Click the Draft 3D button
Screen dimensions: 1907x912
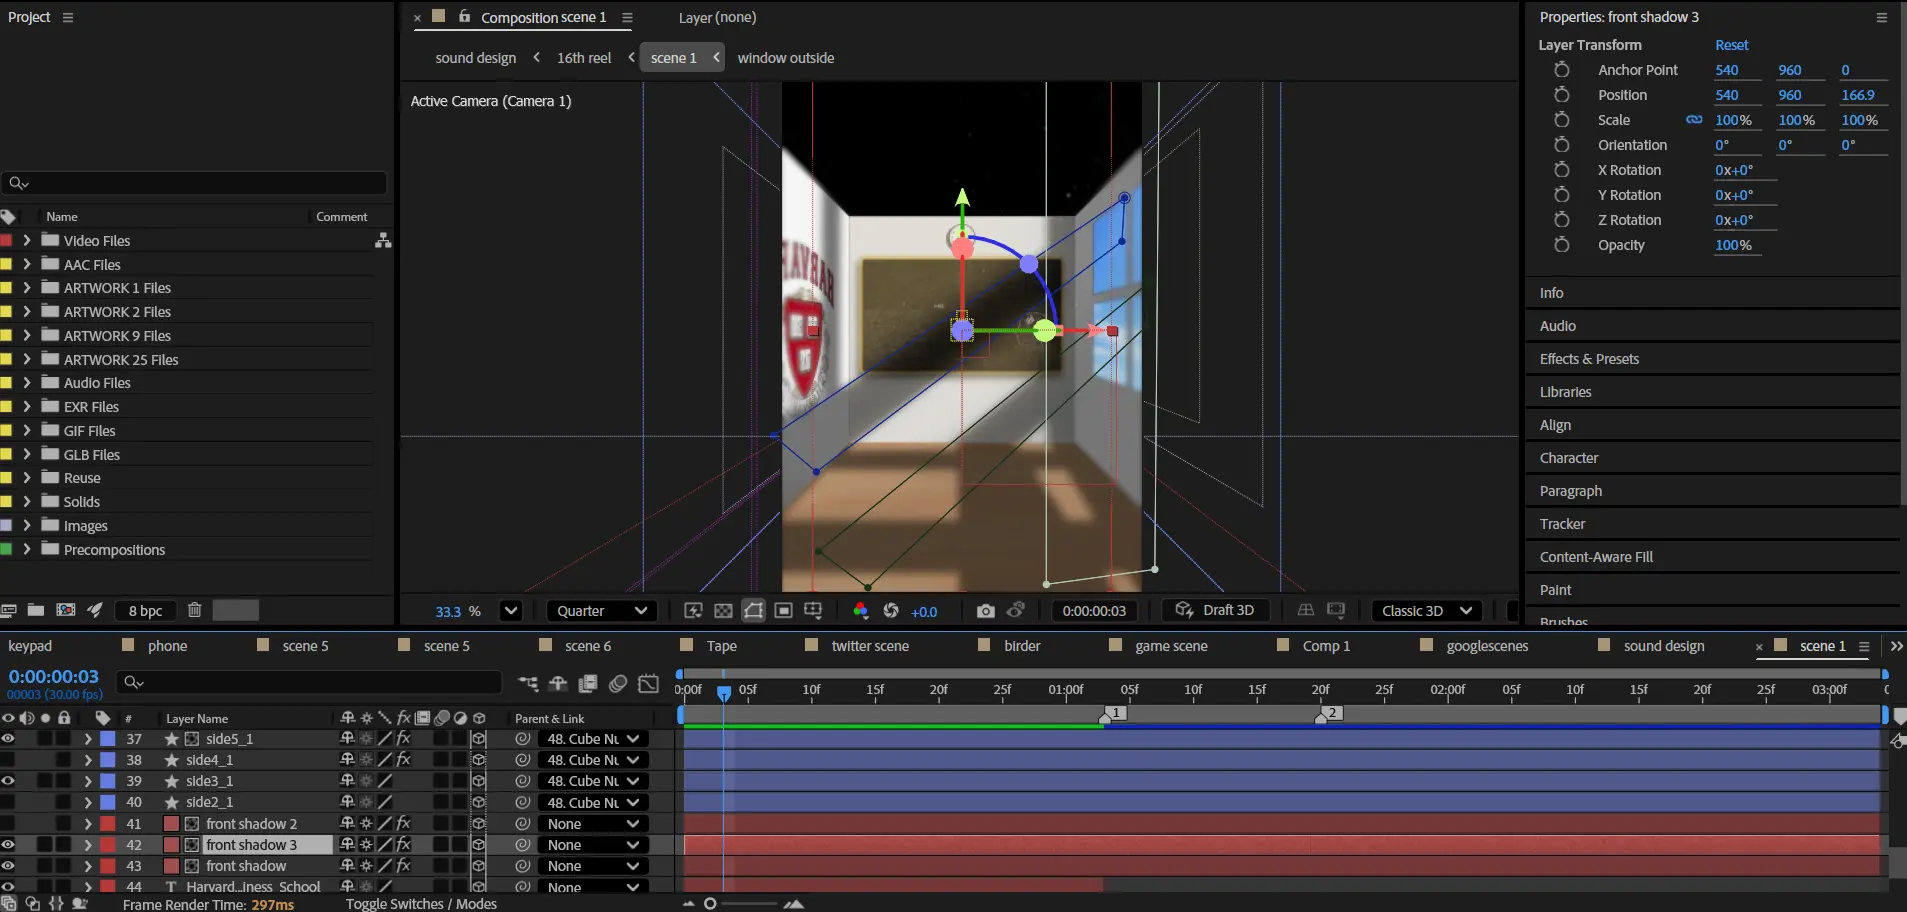tap(1215, 610)
